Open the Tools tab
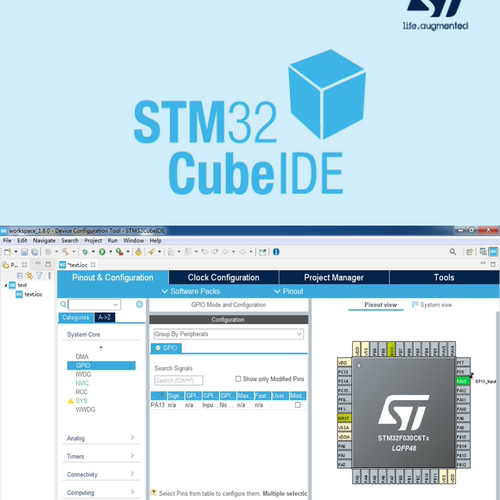The width and height of the screenshot is (500, 500). point(444,277)
